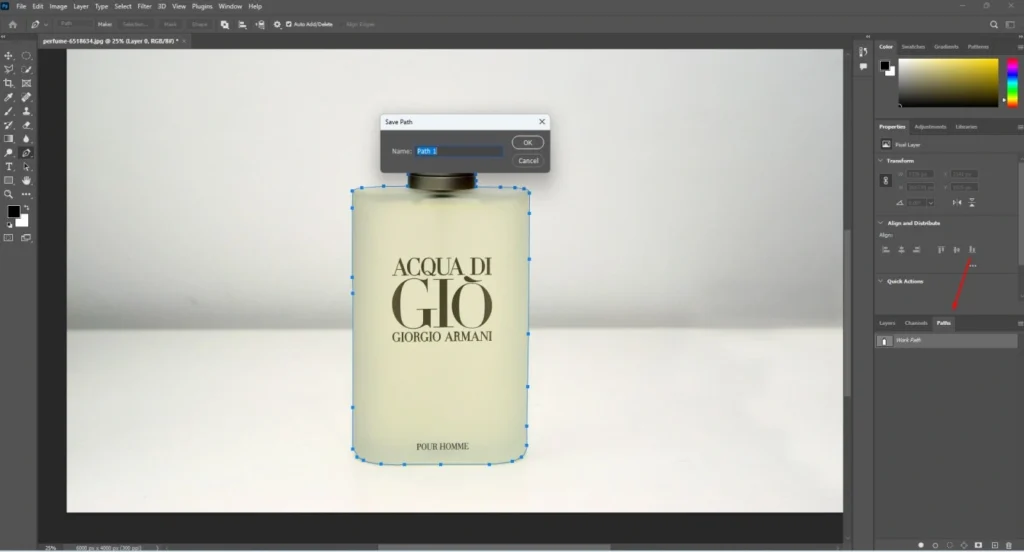Select the Clone Stamp tool
This screenshot has height=552, width=1024.
click(x=26, y=111)
